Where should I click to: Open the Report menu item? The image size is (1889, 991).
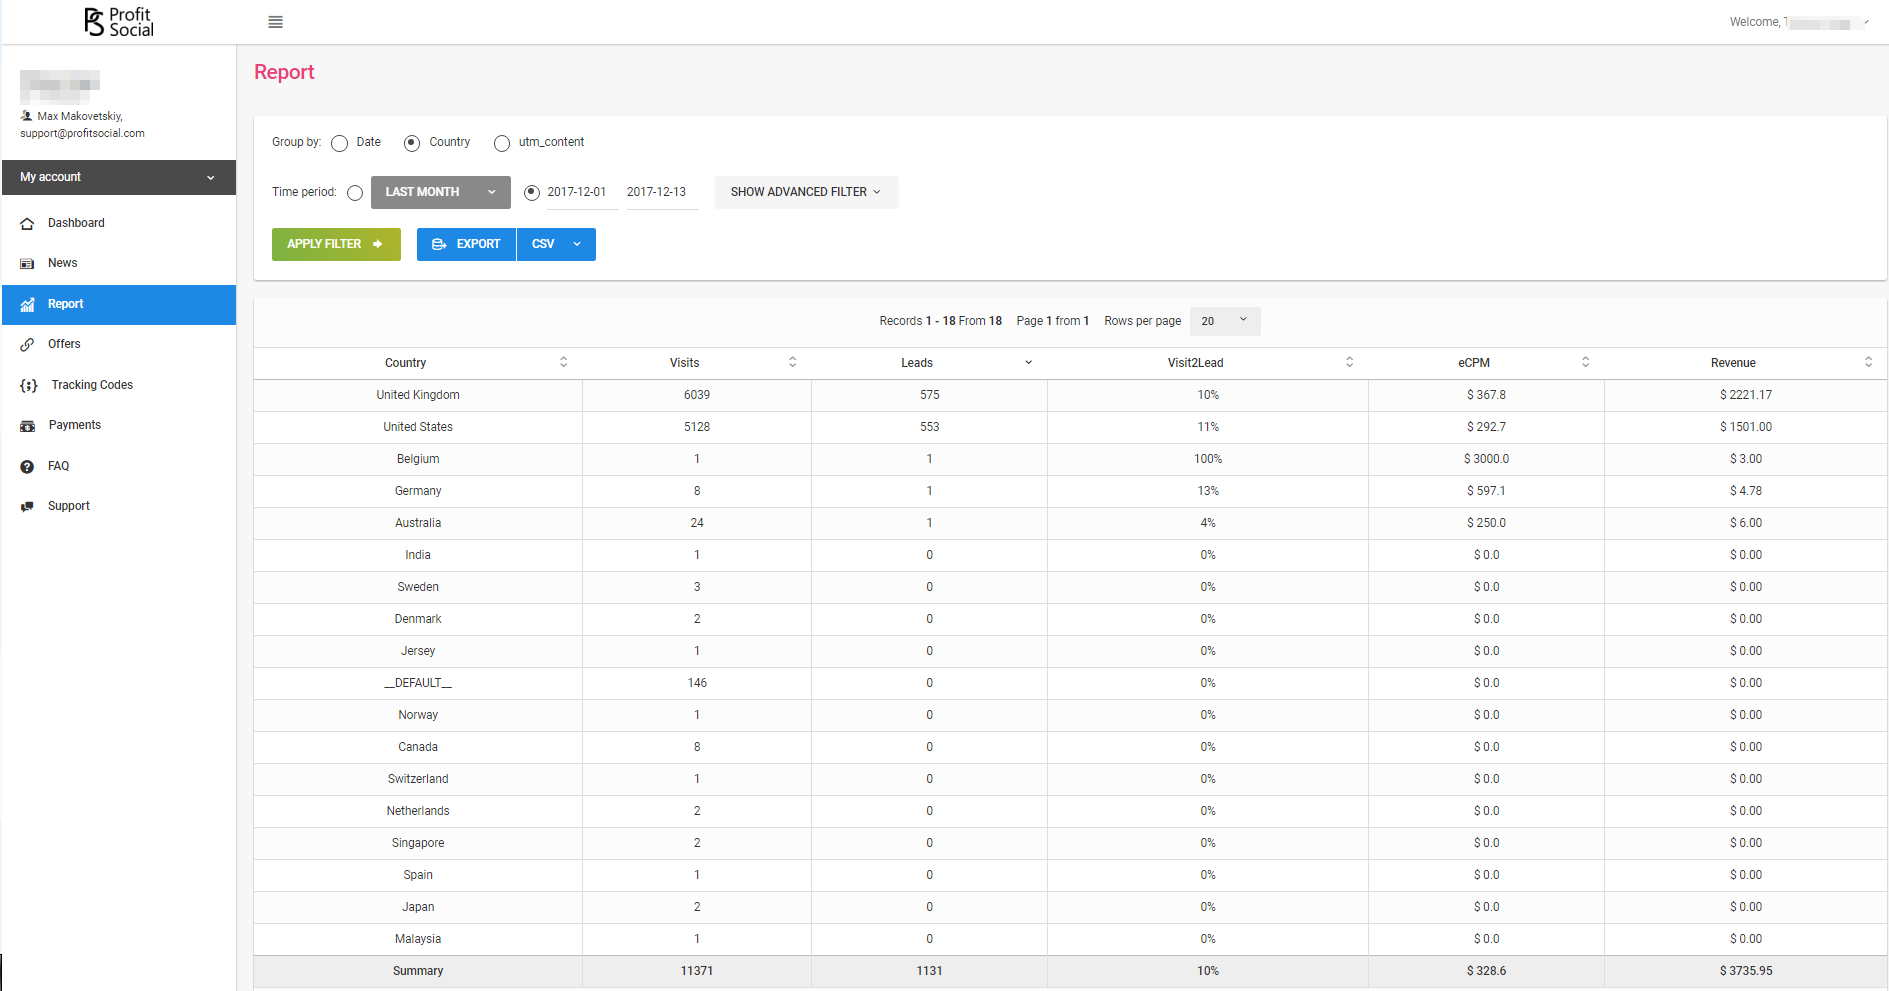click(118, 304)
